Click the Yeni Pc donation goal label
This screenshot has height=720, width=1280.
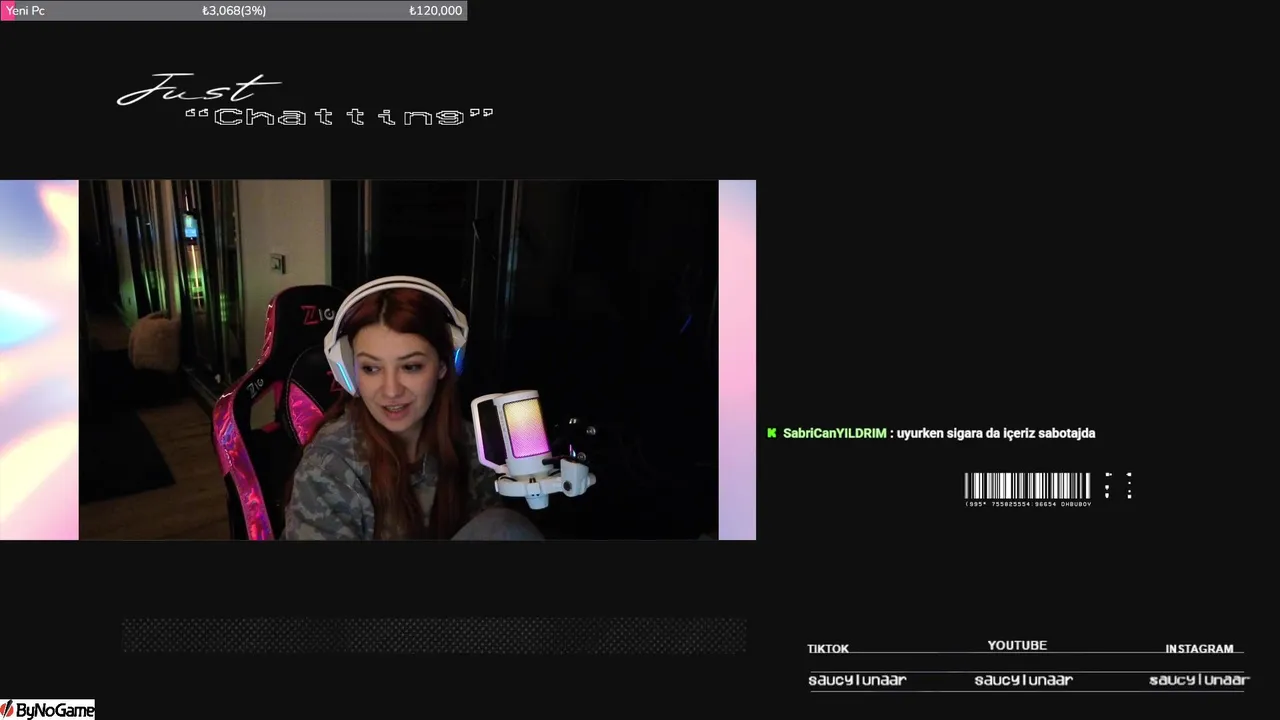25,10
